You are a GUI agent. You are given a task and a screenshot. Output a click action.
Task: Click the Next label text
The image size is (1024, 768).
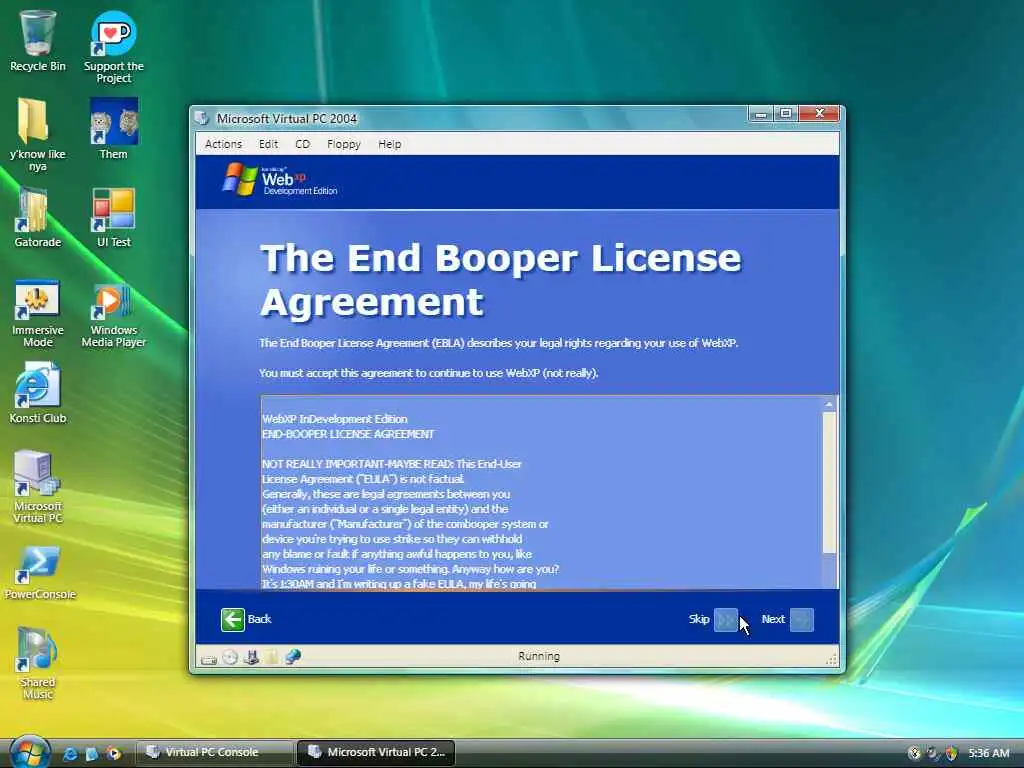(x=773, y=619)
